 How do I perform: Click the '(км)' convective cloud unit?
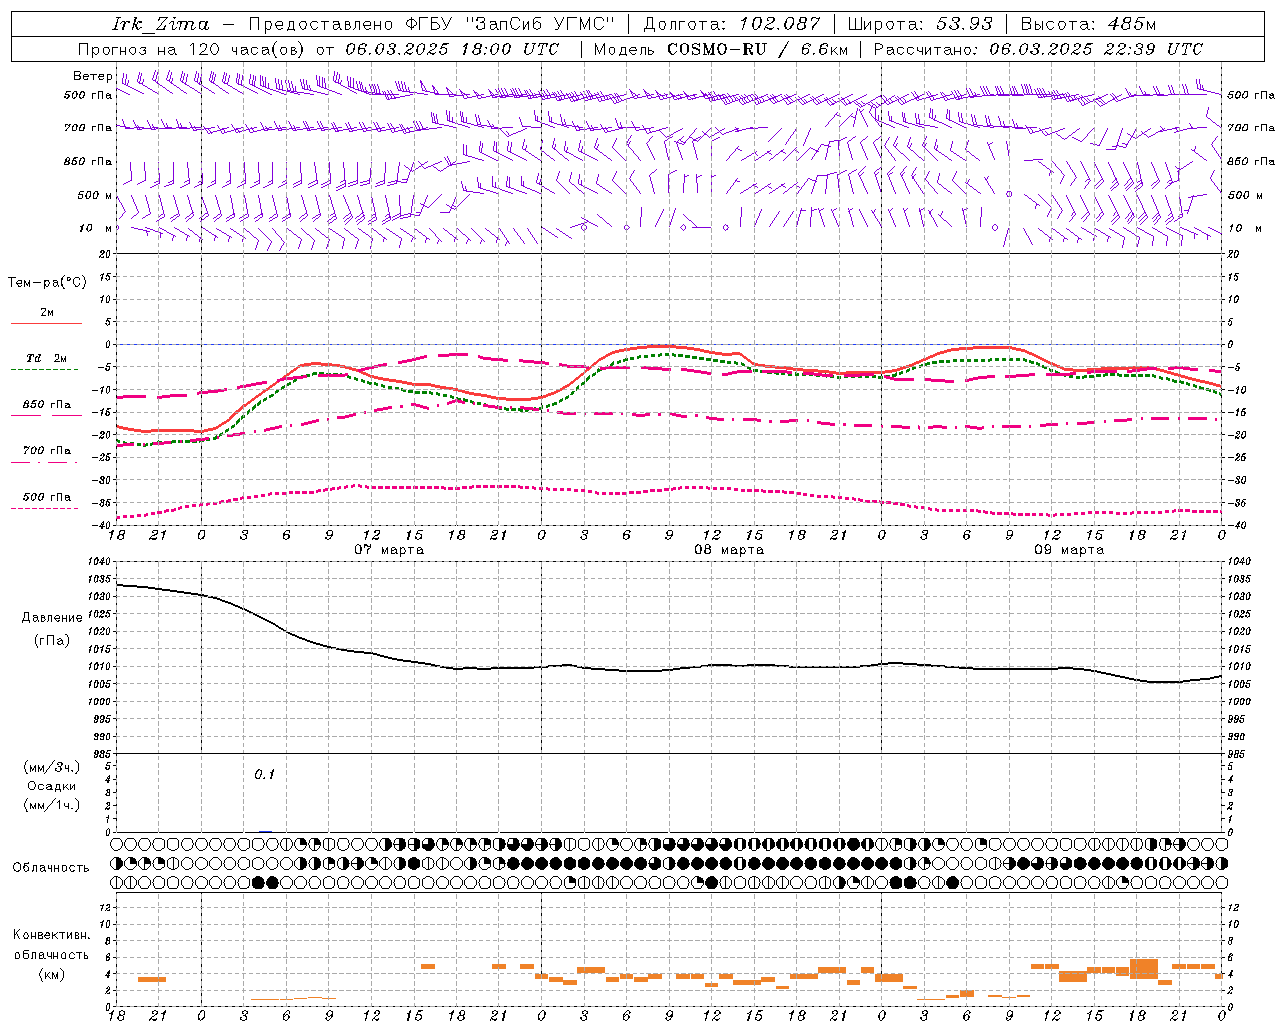pyautogui.click(x=52, y=974)
